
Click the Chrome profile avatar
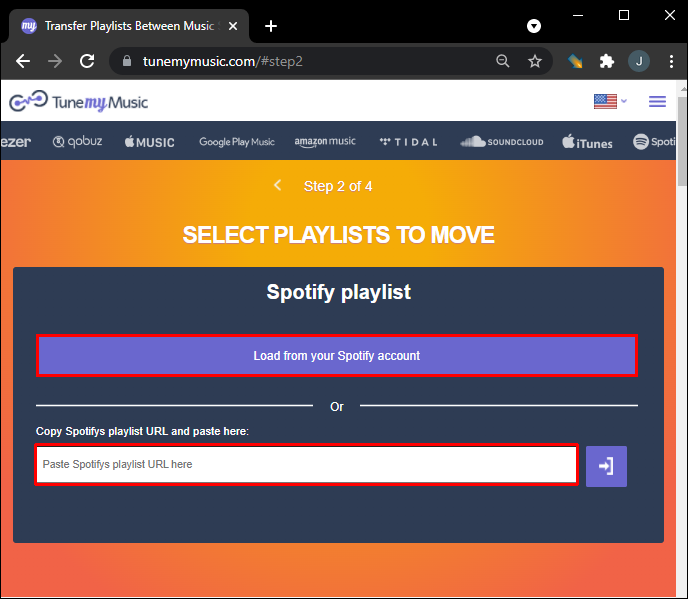pyautogui.click(x=638, y=61)
